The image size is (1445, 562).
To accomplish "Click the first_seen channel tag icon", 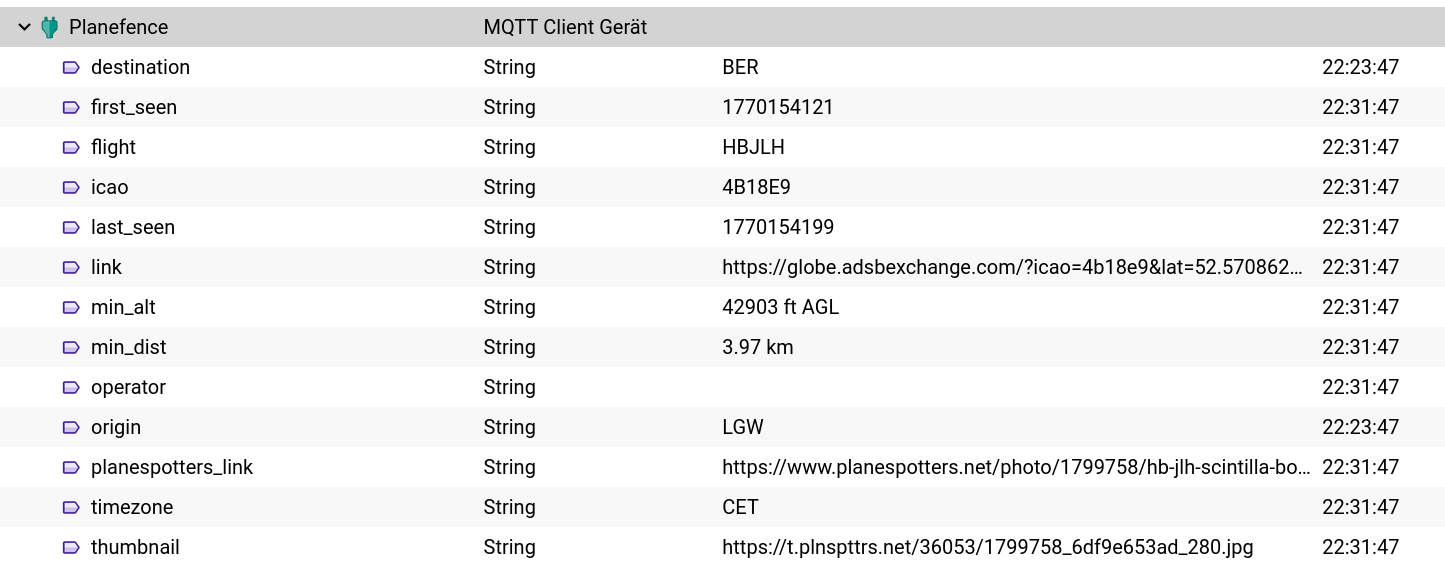I will tap(71, 107).
